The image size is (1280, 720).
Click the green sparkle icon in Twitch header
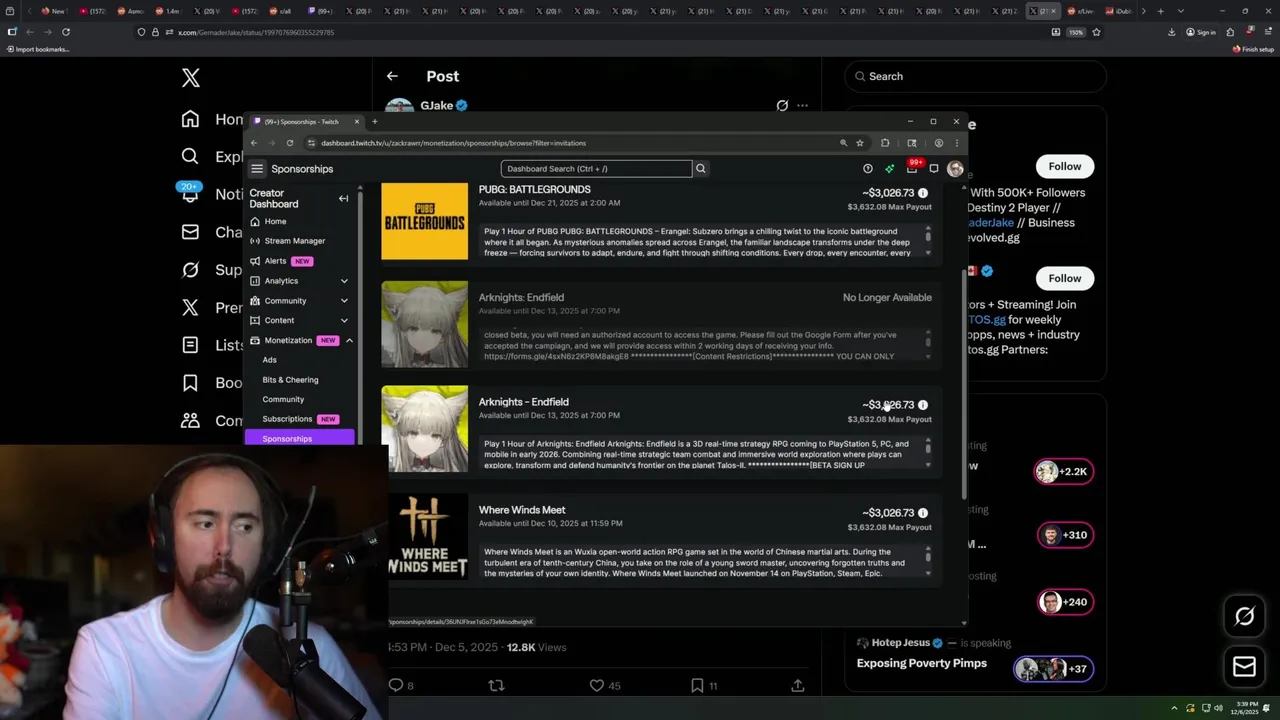click(x=889, y=169)
